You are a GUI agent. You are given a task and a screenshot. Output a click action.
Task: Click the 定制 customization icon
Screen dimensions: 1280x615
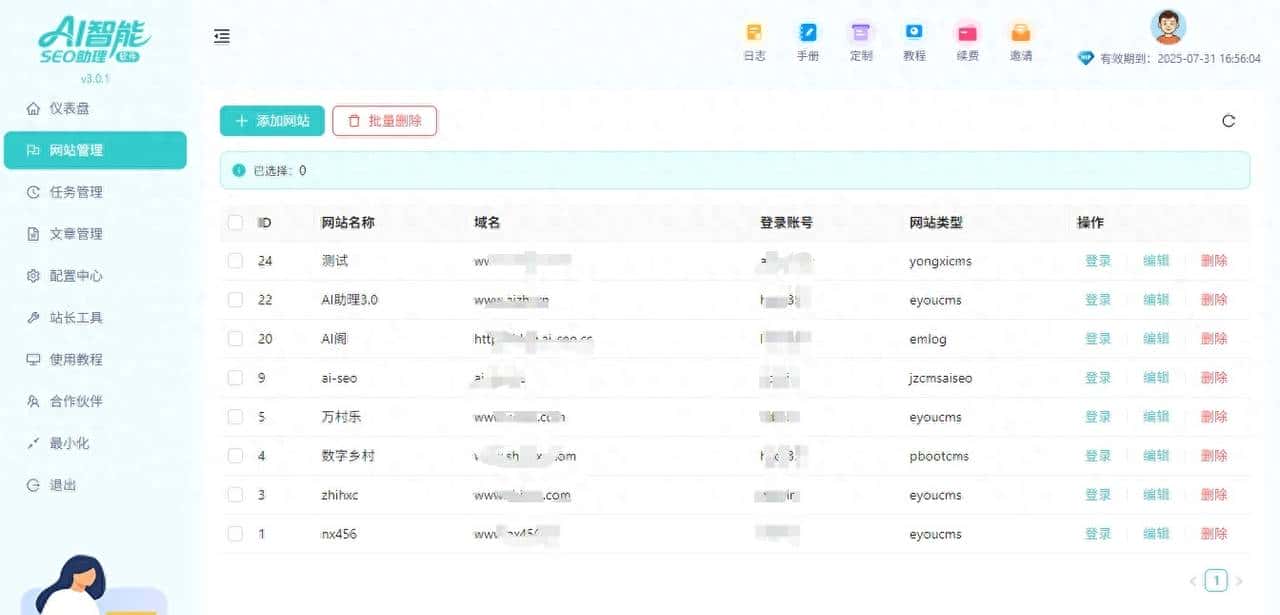tap(861, 42)
